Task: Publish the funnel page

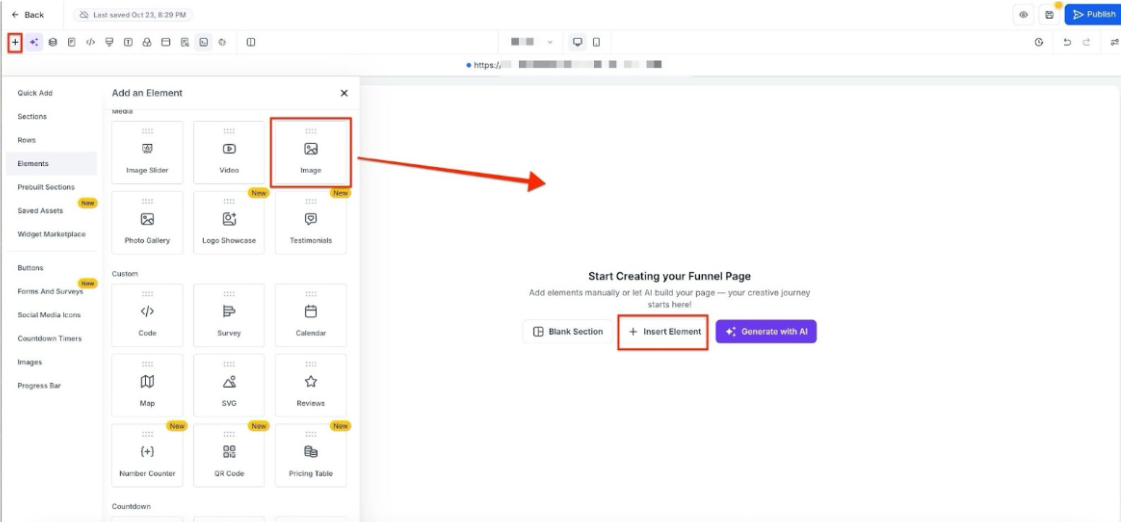Action: [1092, 15]
